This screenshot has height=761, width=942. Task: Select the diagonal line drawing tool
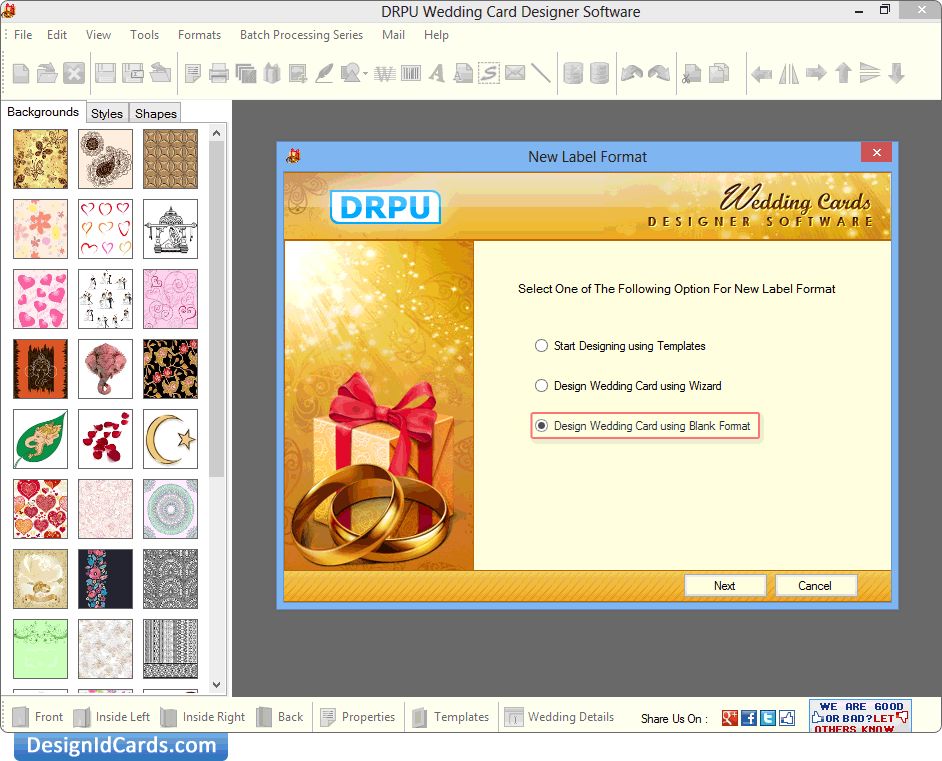(x=541, y=73)
